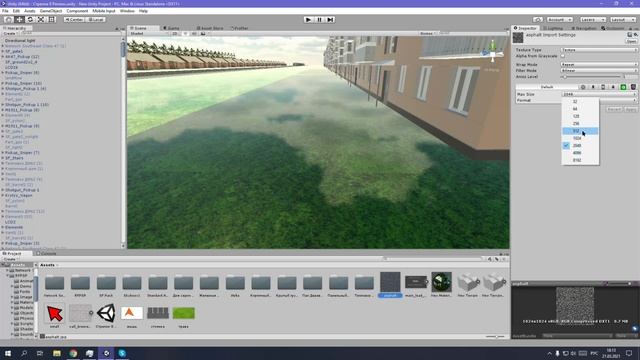Switch to the Game tab
Viewport: 640px width, 360px height.
[x=172, y=28]
